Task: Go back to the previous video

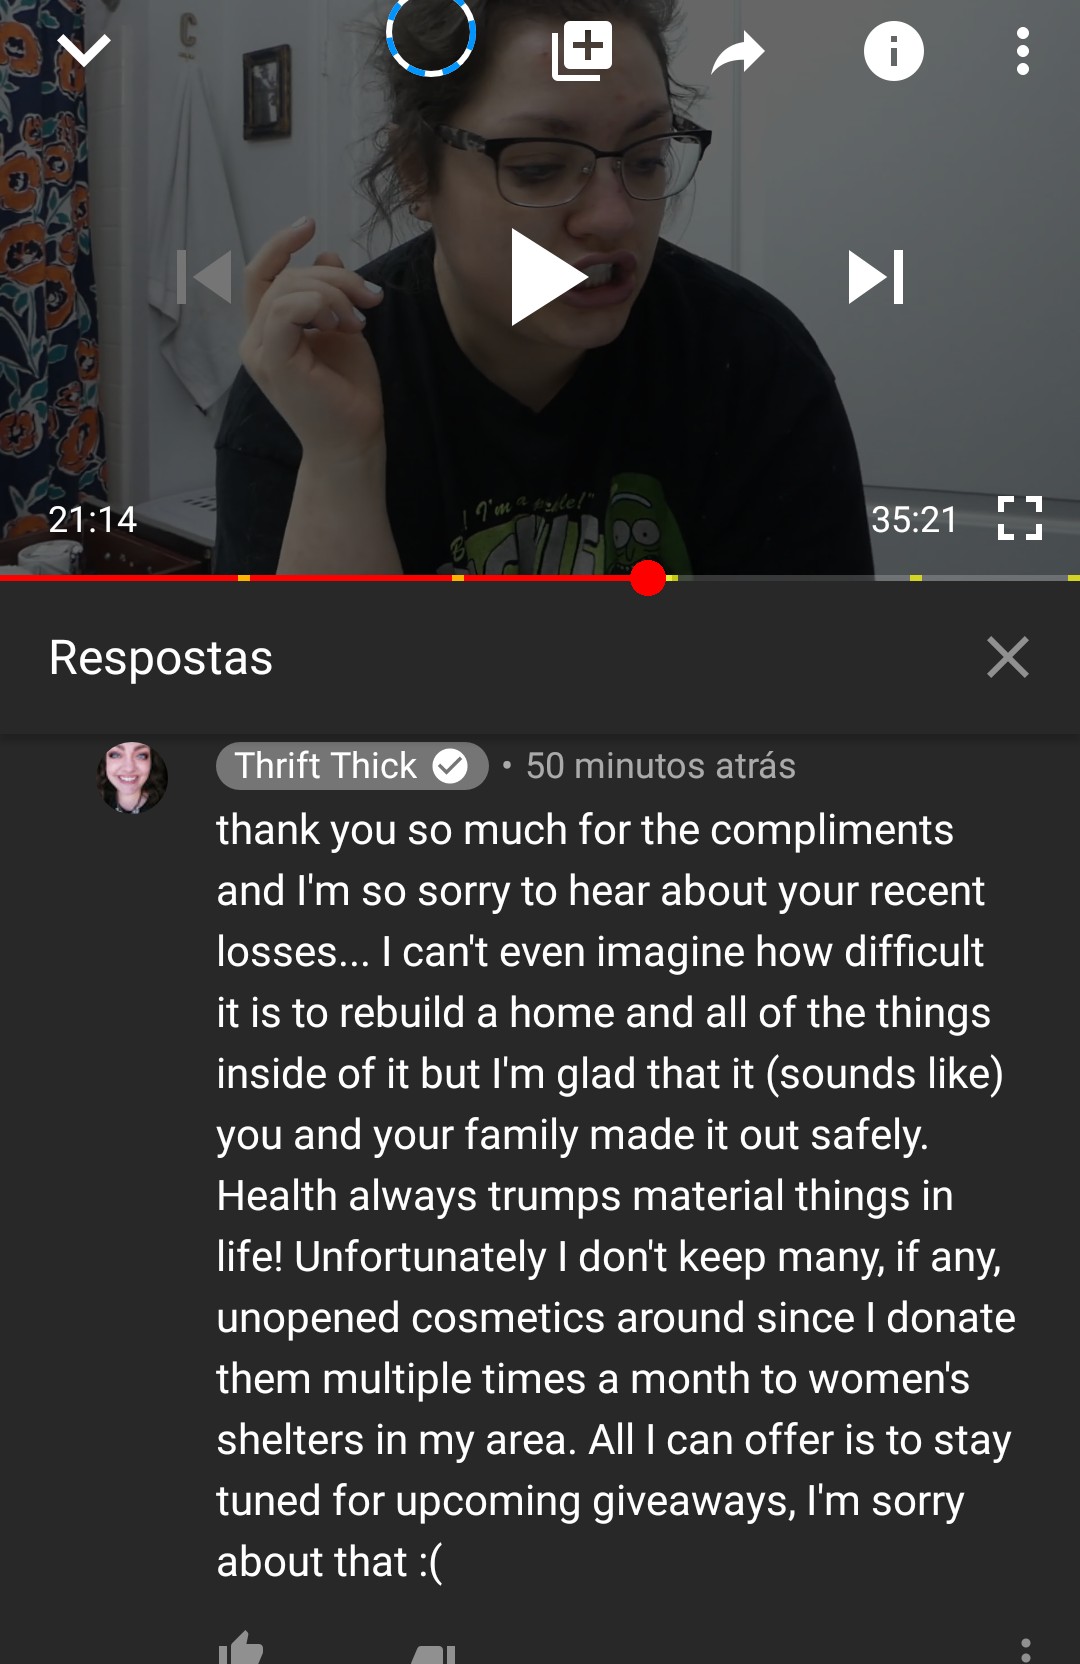Action: pyautogui.click(x=204, y=277)
